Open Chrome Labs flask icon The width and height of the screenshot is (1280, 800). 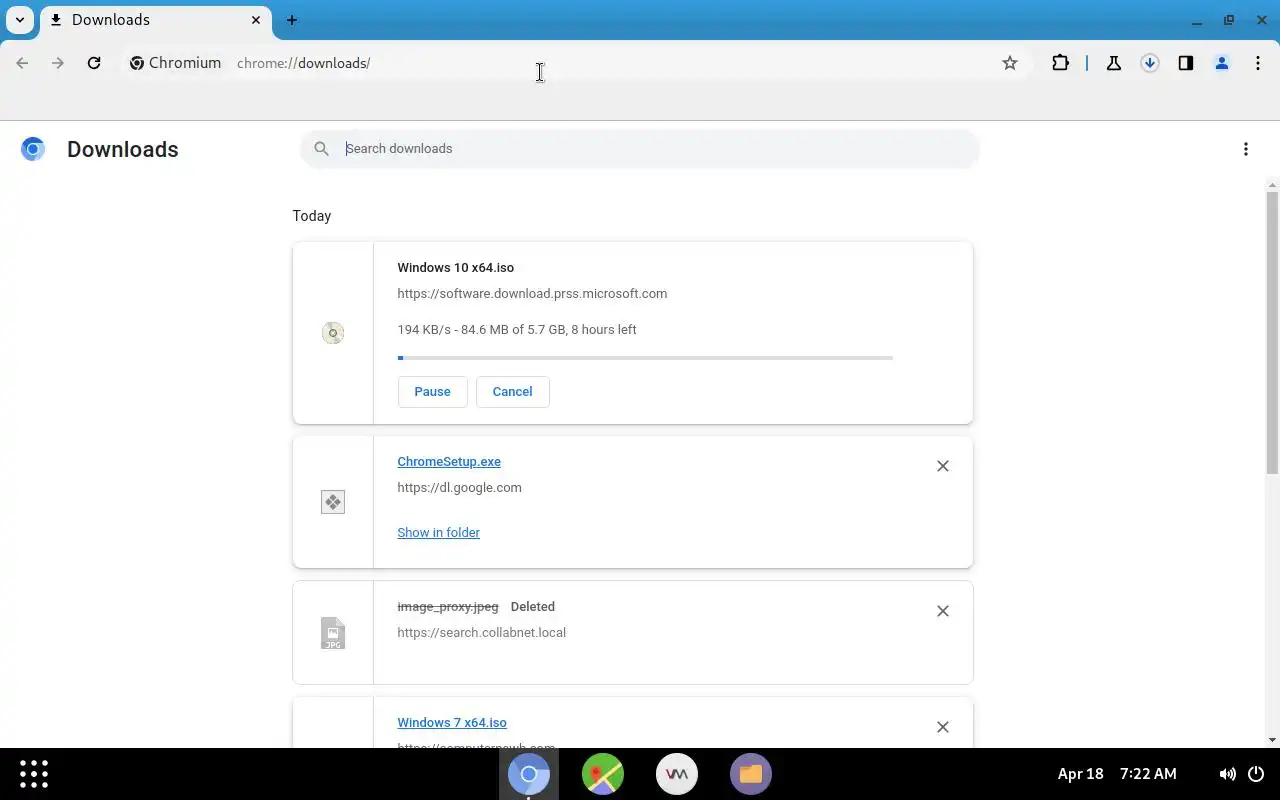(x=1114, y=63)
